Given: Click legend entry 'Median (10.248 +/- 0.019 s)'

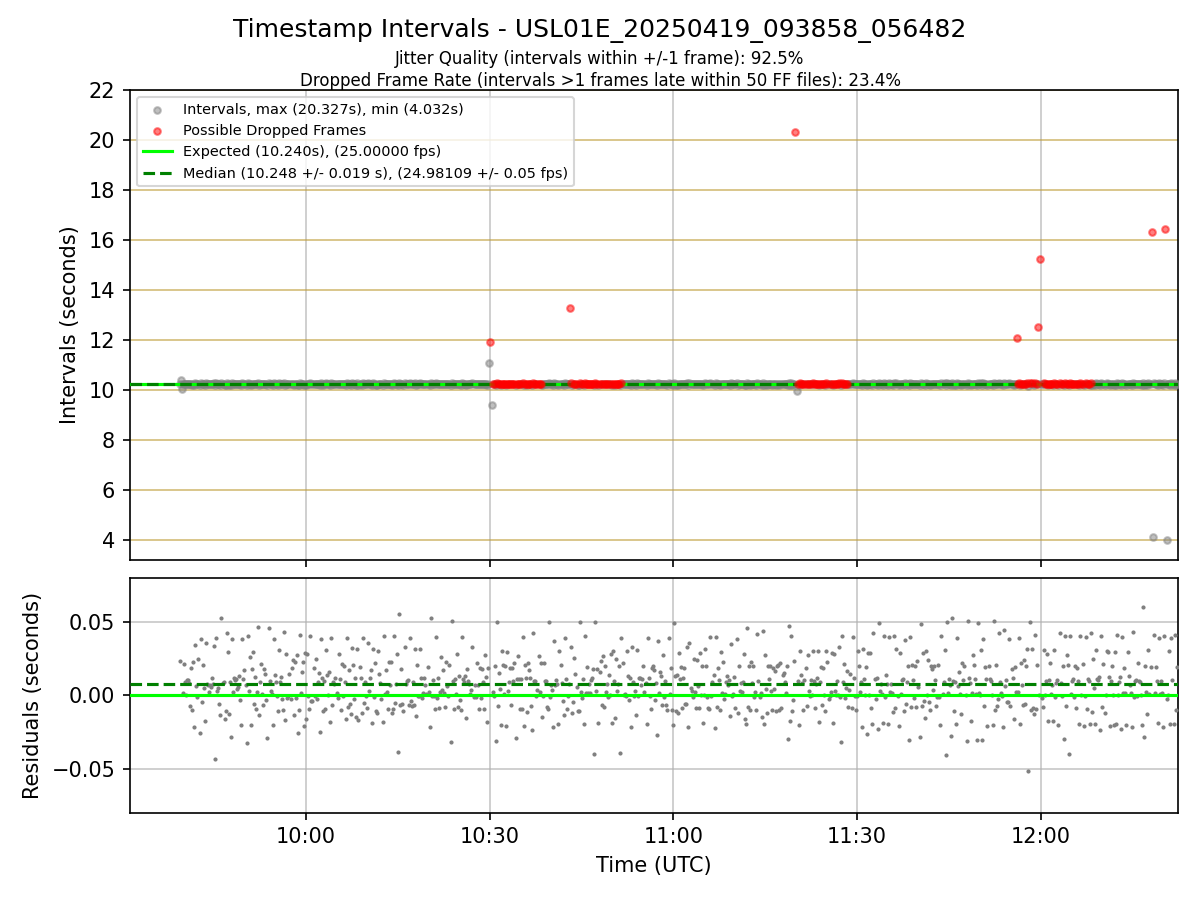Looking at the screenshot, I should pyautogui.click(x=375, y=173).
